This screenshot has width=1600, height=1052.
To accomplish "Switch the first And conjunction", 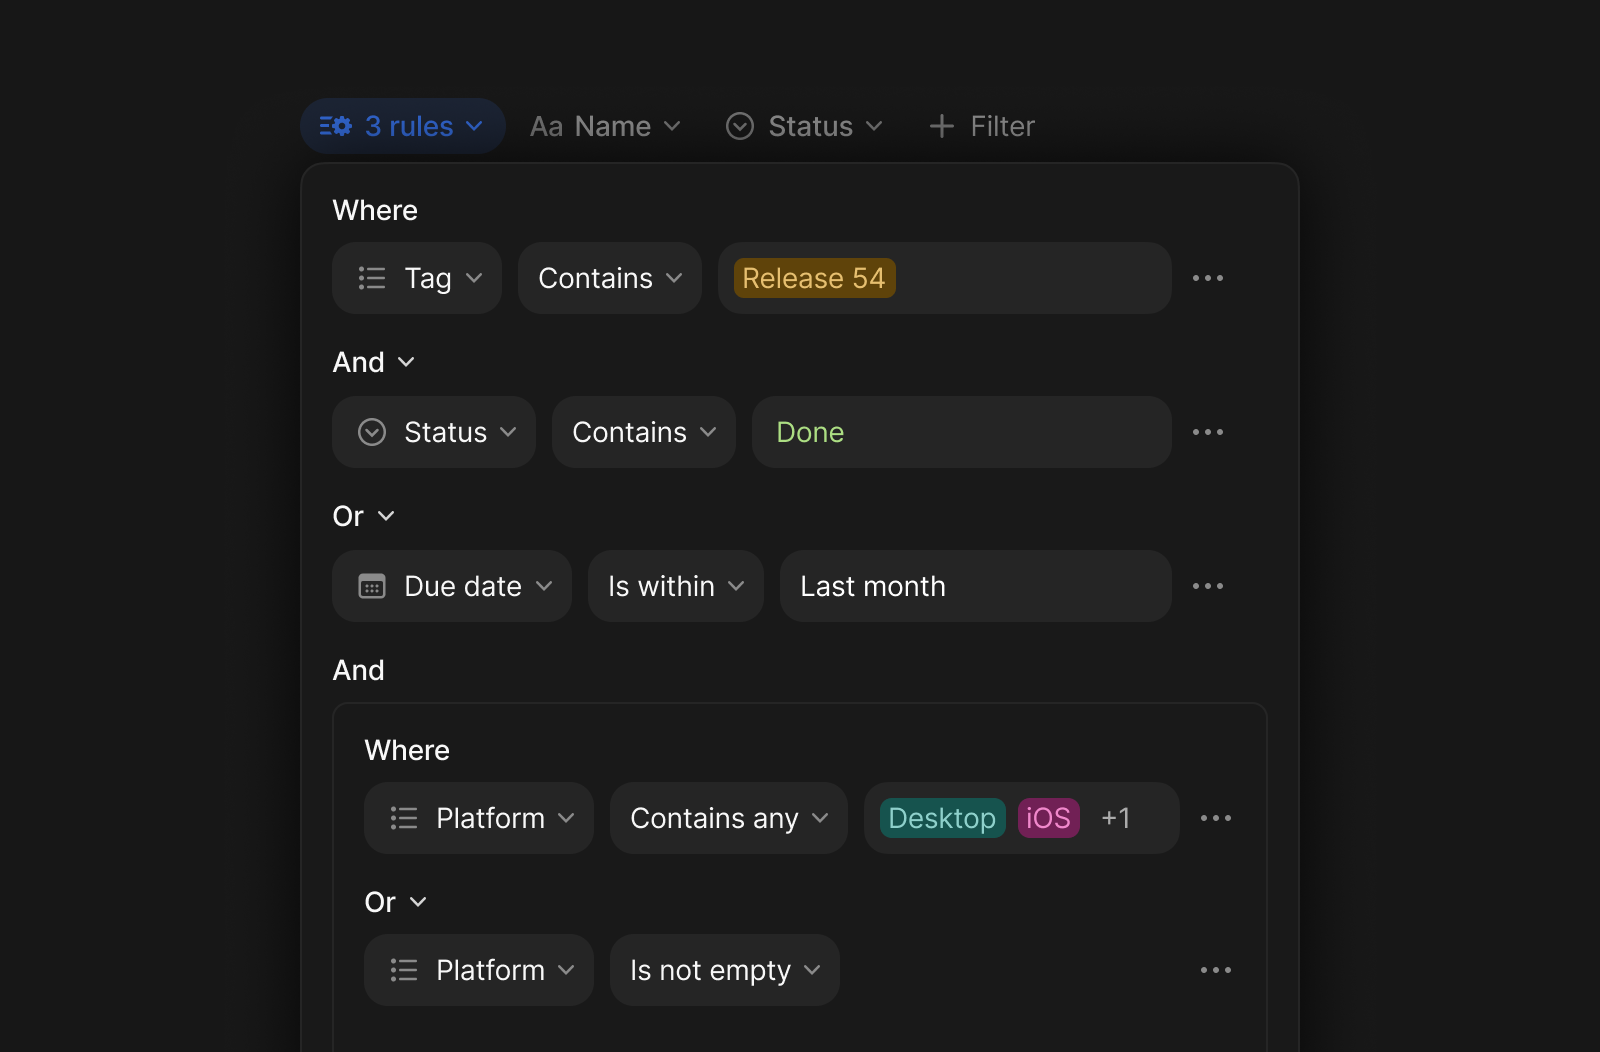I will pyautogui.click(x=373, y=362).
